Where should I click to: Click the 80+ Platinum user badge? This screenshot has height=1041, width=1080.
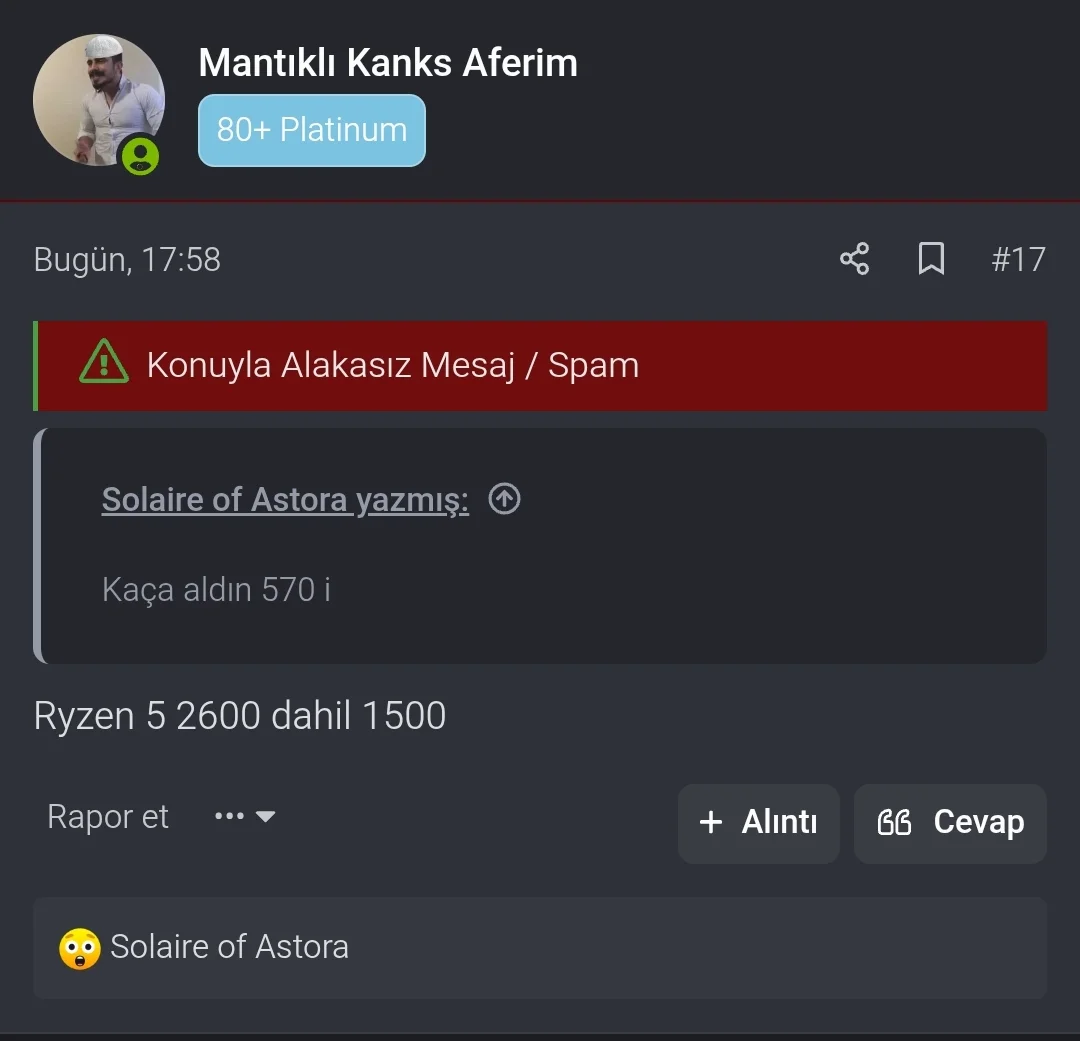312,130
